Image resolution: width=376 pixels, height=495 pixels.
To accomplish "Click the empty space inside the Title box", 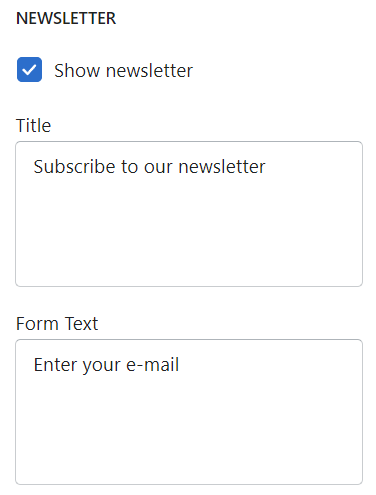I will tap(189, 233).
